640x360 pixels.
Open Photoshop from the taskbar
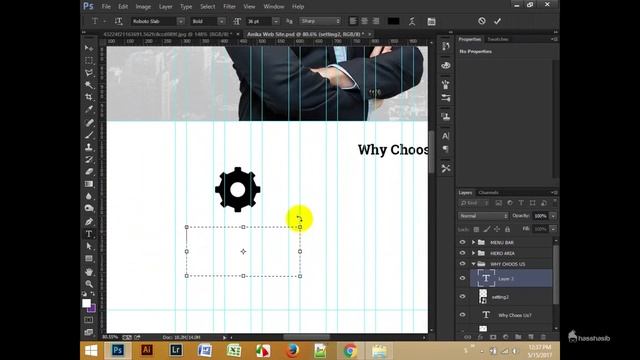[118, 350]
